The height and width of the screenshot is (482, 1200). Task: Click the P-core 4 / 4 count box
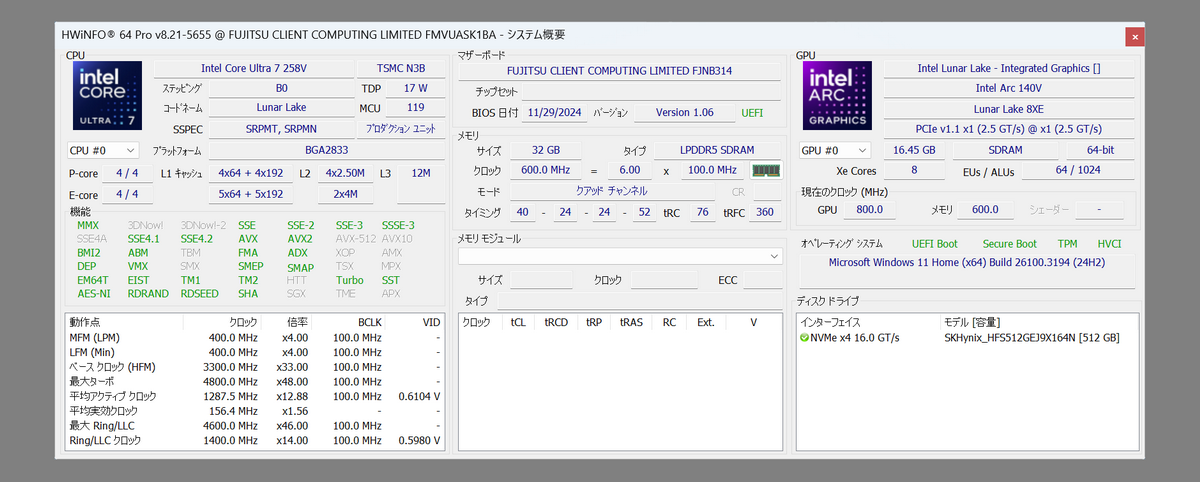[x=127, y=173]
